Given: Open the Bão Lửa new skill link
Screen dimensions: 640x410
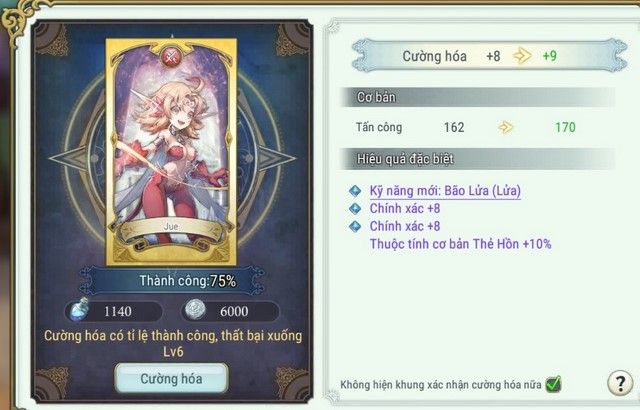Looking at the screenshot, I should (x=445, y=191).
